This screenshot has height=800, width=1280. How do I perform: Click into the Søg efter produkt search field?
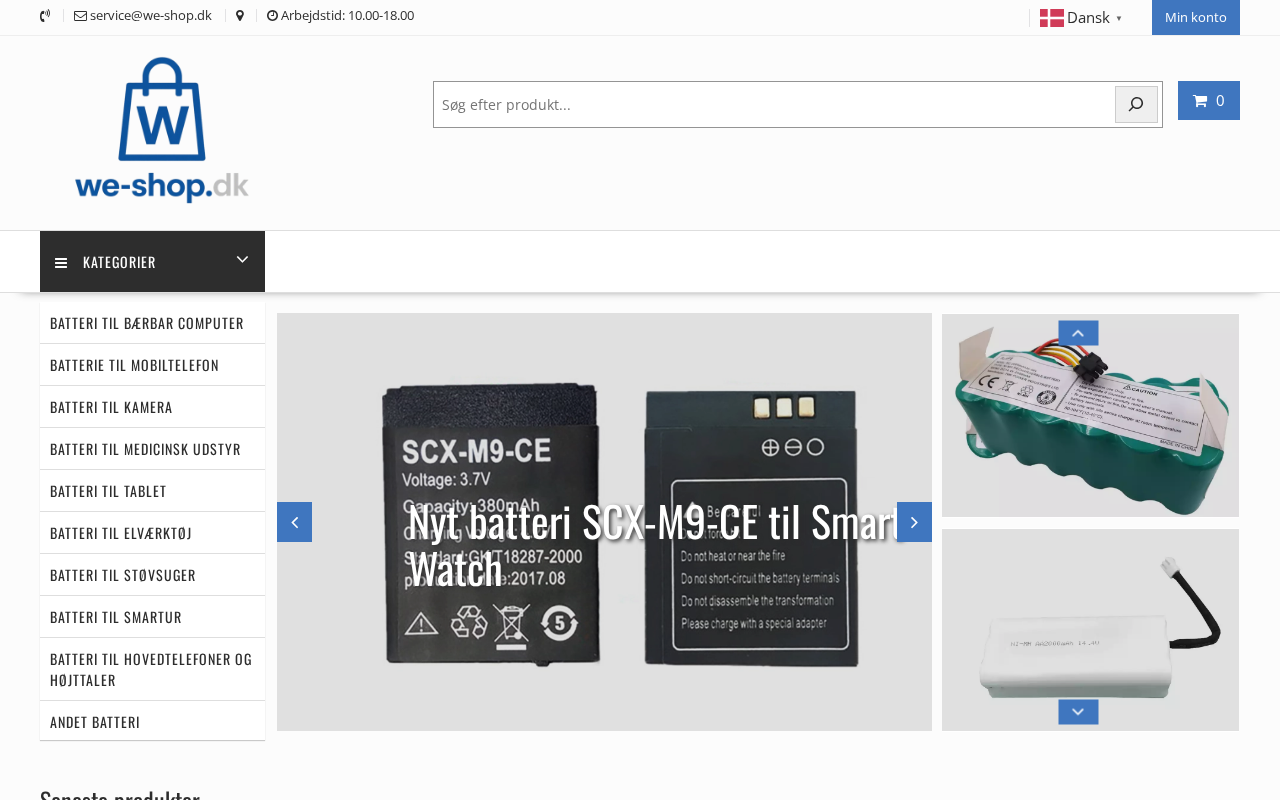tap(774, 104)
